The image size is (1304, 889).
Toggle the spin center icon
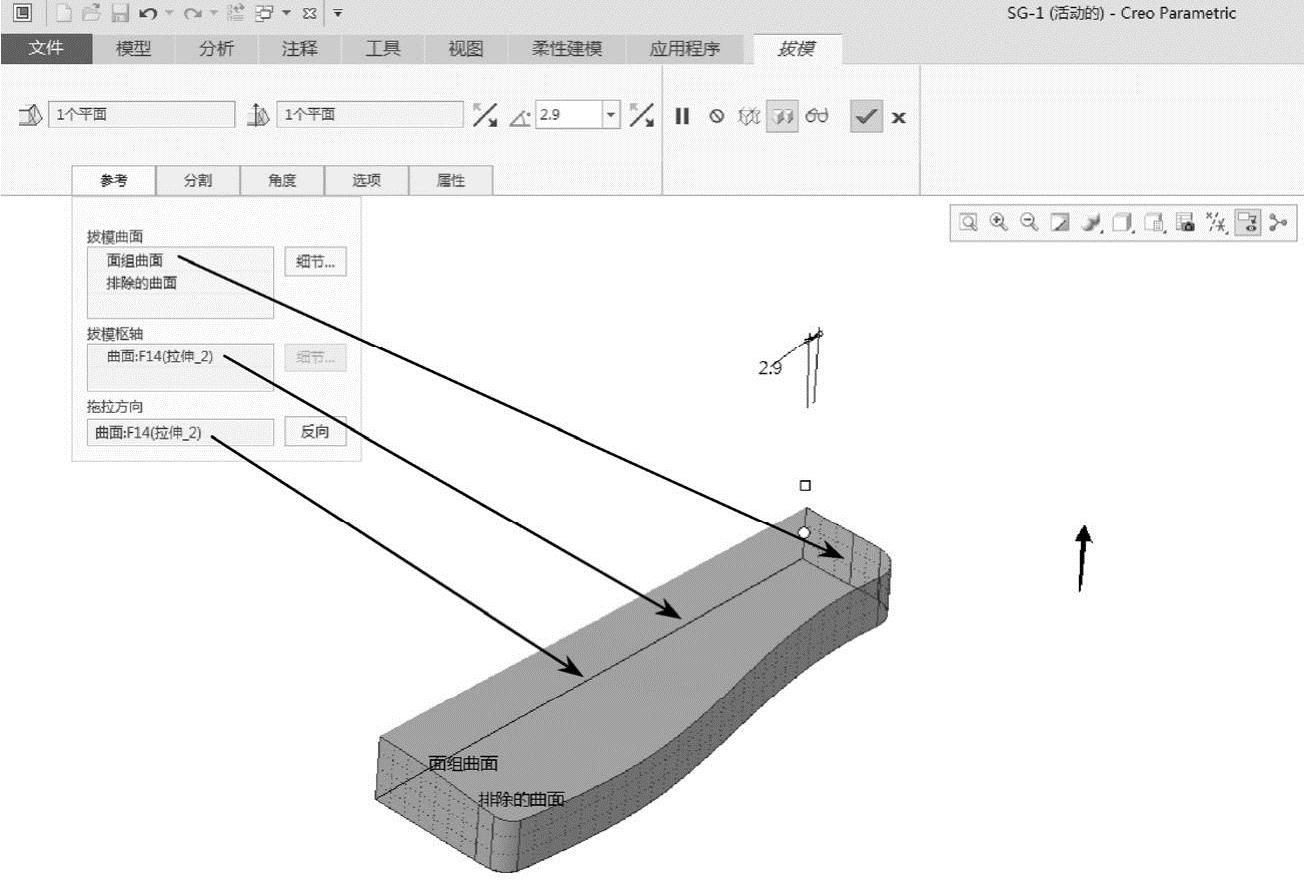click(x=1277, y=223)
